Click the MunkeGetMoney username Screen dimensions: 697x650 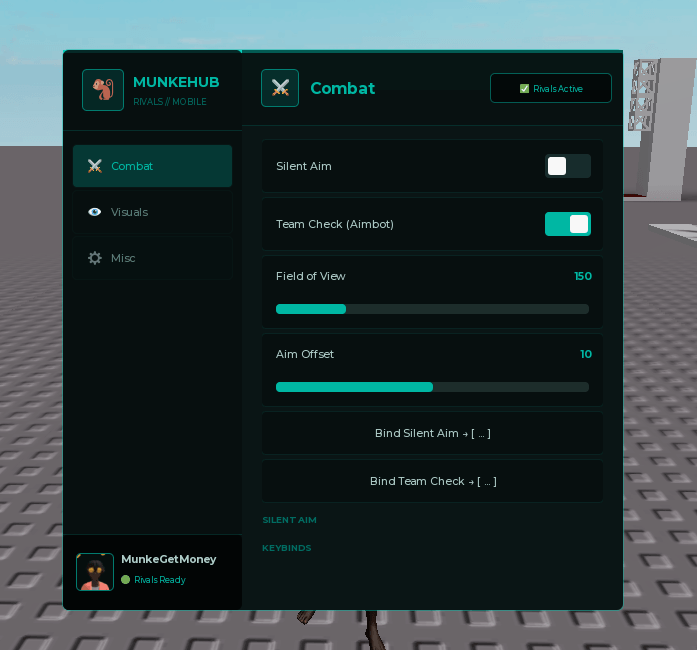coord(168,559)
